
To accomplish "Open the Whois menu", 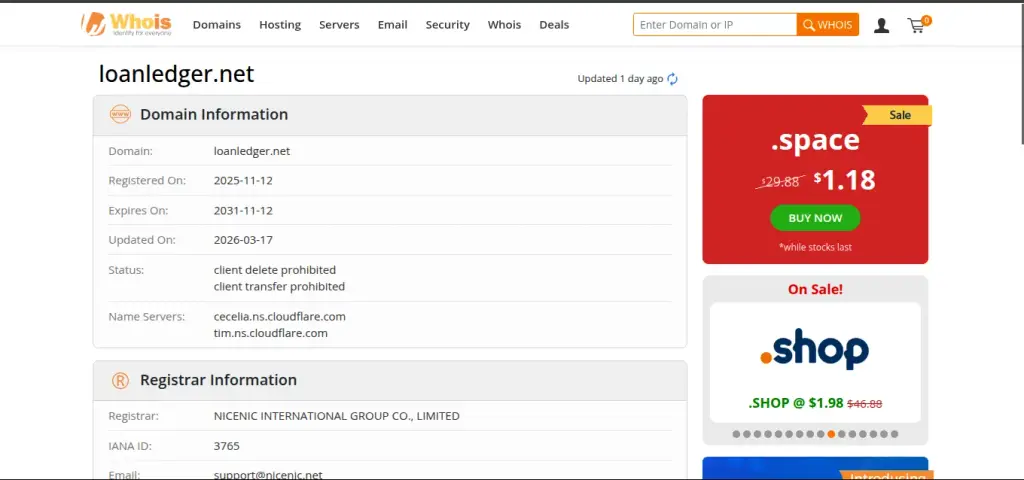I will click(504, 25).
